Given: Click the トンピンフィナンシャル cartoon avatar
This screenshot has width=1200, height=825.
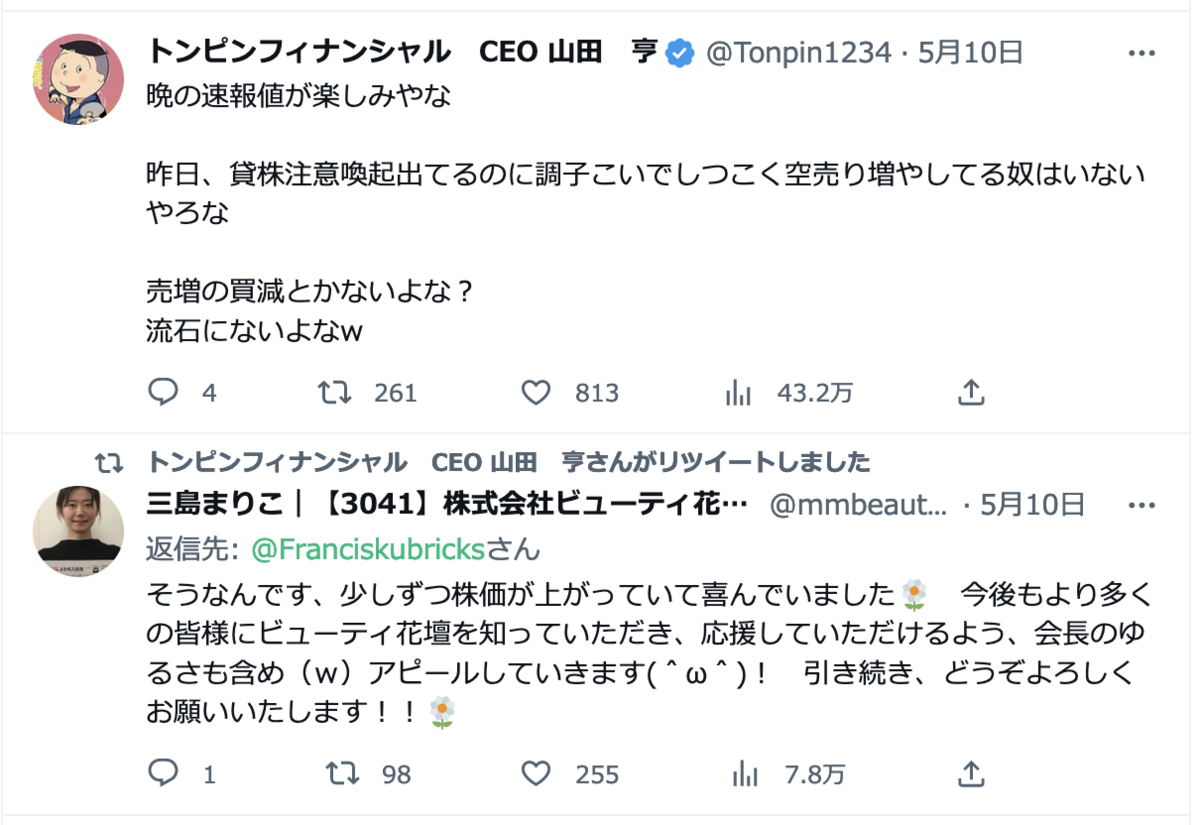Looking at the screenshot, I should click(79, 79).
